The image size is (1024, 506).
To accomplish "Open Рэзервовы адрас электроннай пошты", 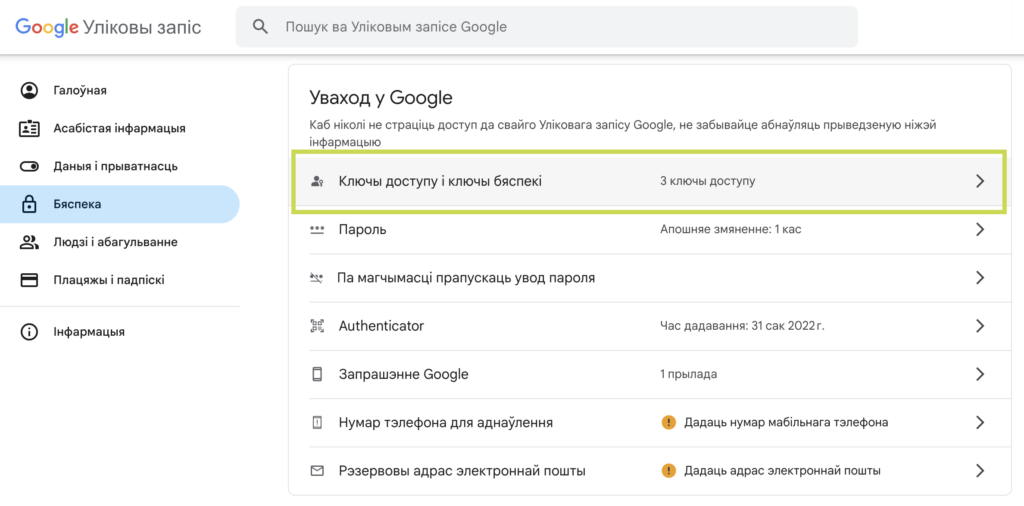I will 649,471.
